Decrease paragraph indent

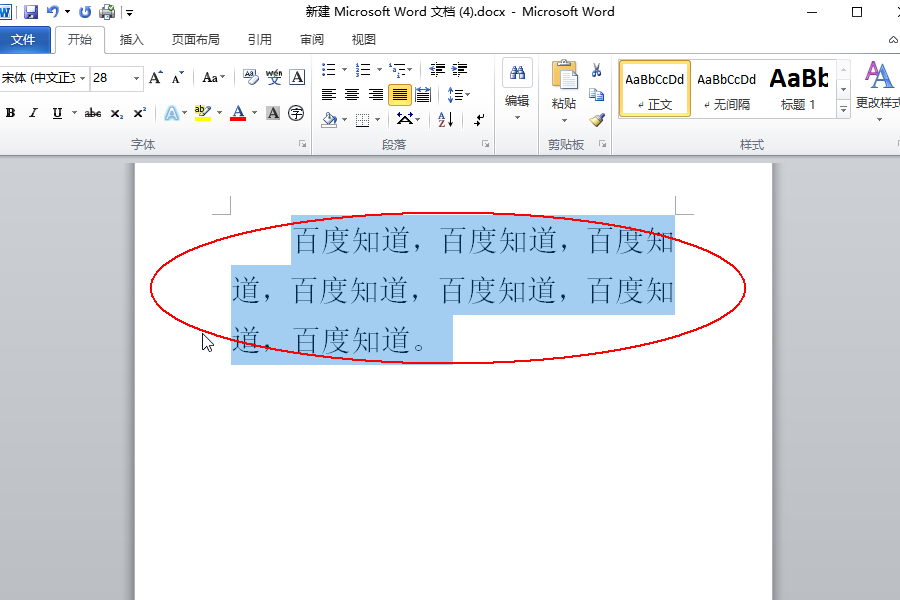click(x=437, y=70)
